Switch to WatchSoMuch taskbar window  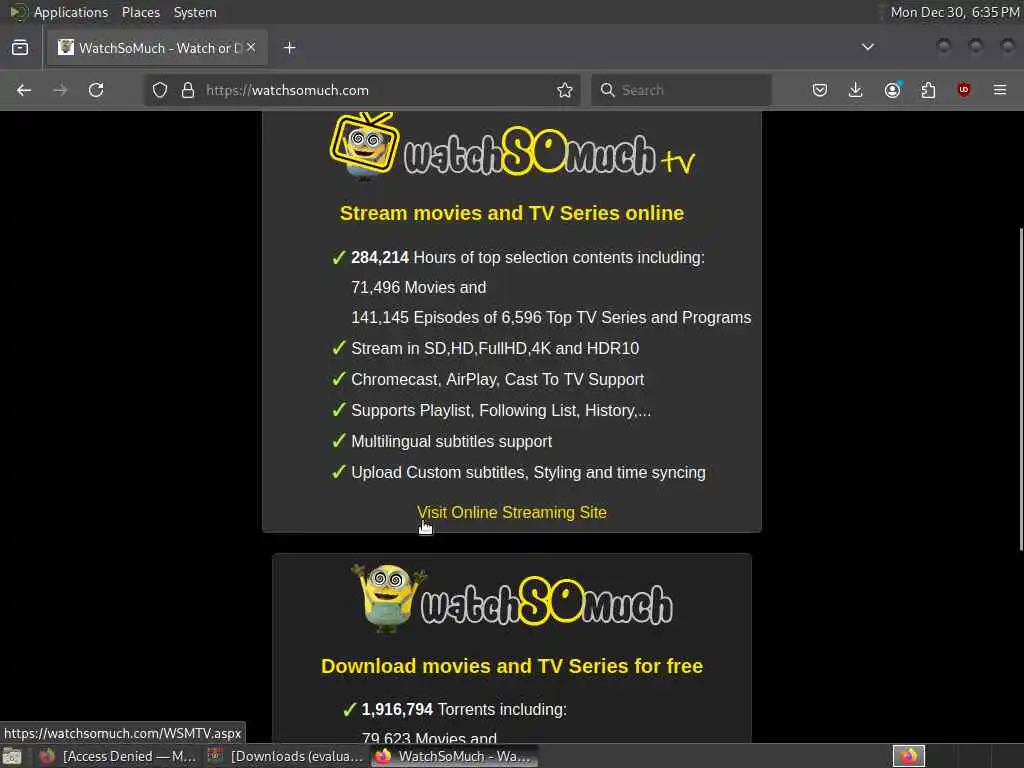[455, 756]
